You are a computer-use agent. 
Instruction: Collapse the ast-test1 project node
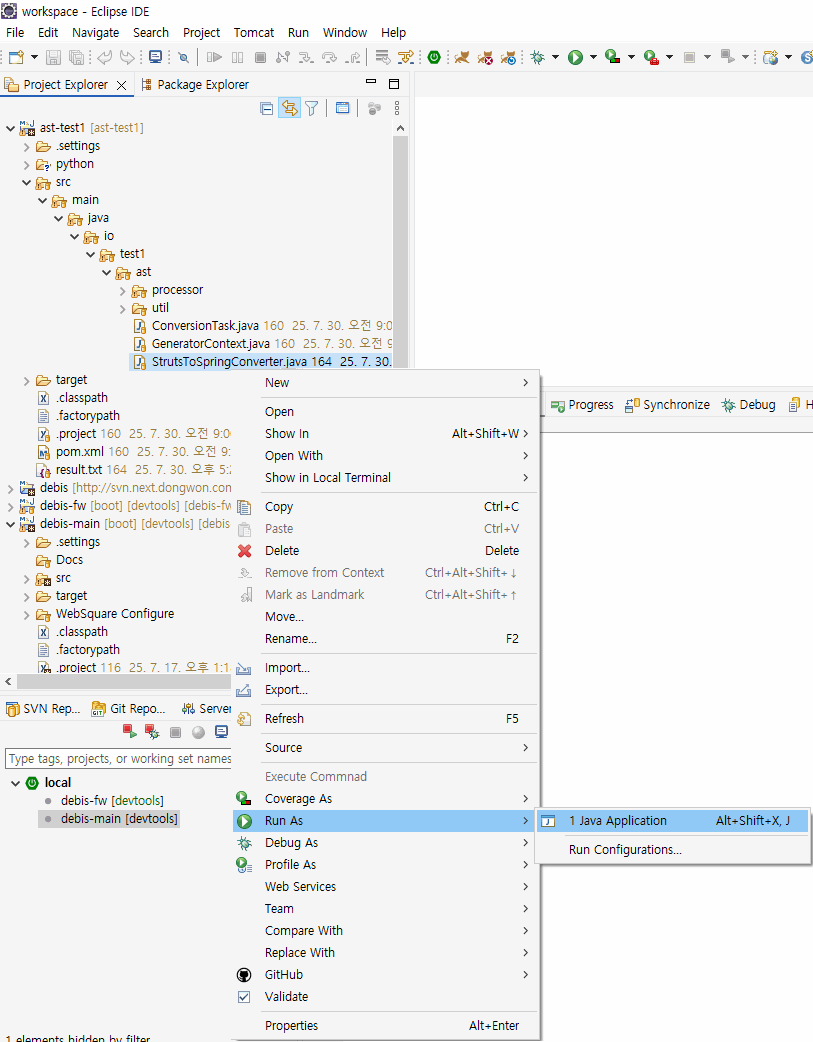(11, 128)
